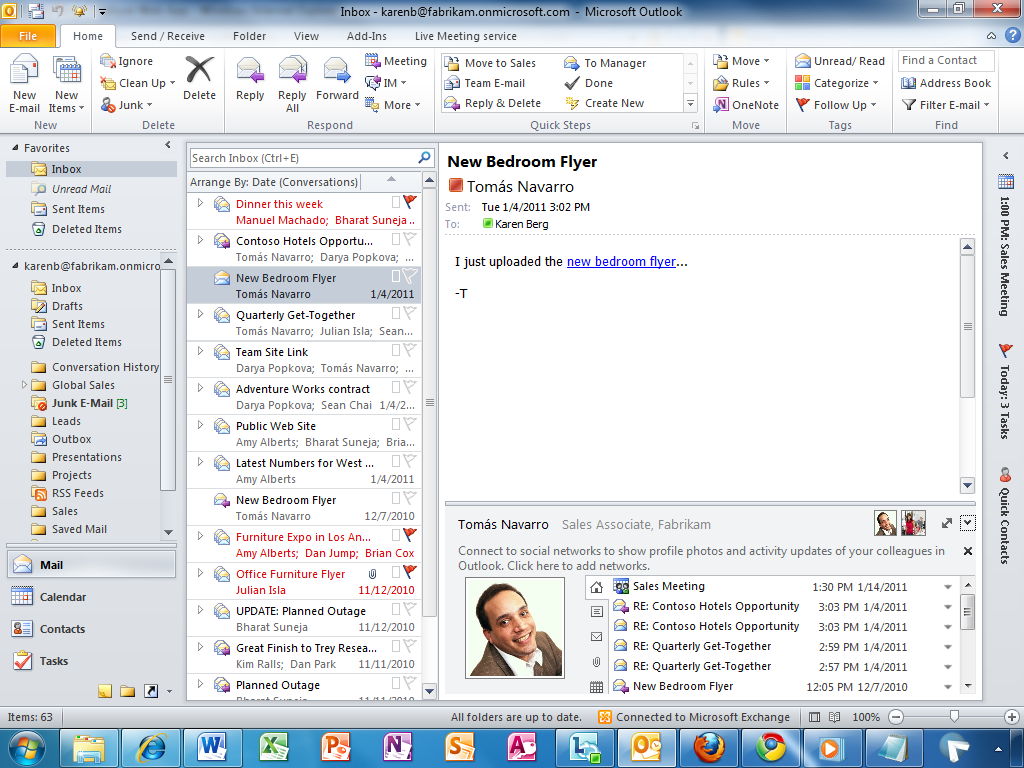Click the Ignore conversation button
This screenshot has width=1024, height=768.
click(127, 61)
